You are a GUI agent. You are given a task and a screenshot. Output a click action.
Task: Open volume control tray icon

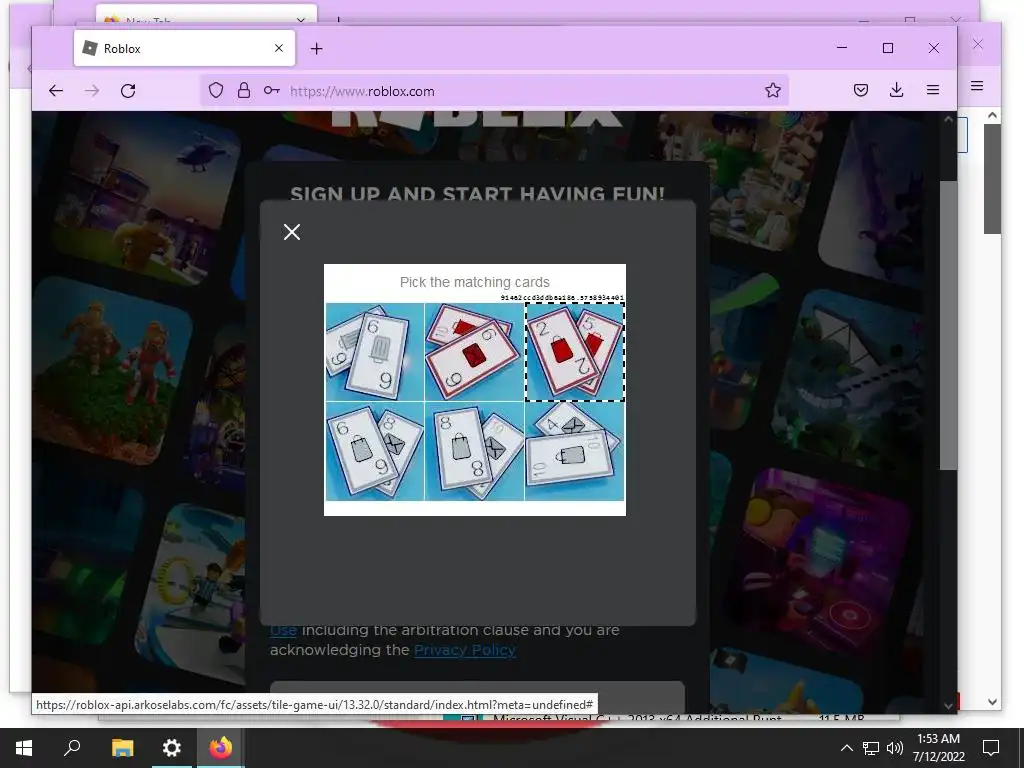click(x=895, y=748)
